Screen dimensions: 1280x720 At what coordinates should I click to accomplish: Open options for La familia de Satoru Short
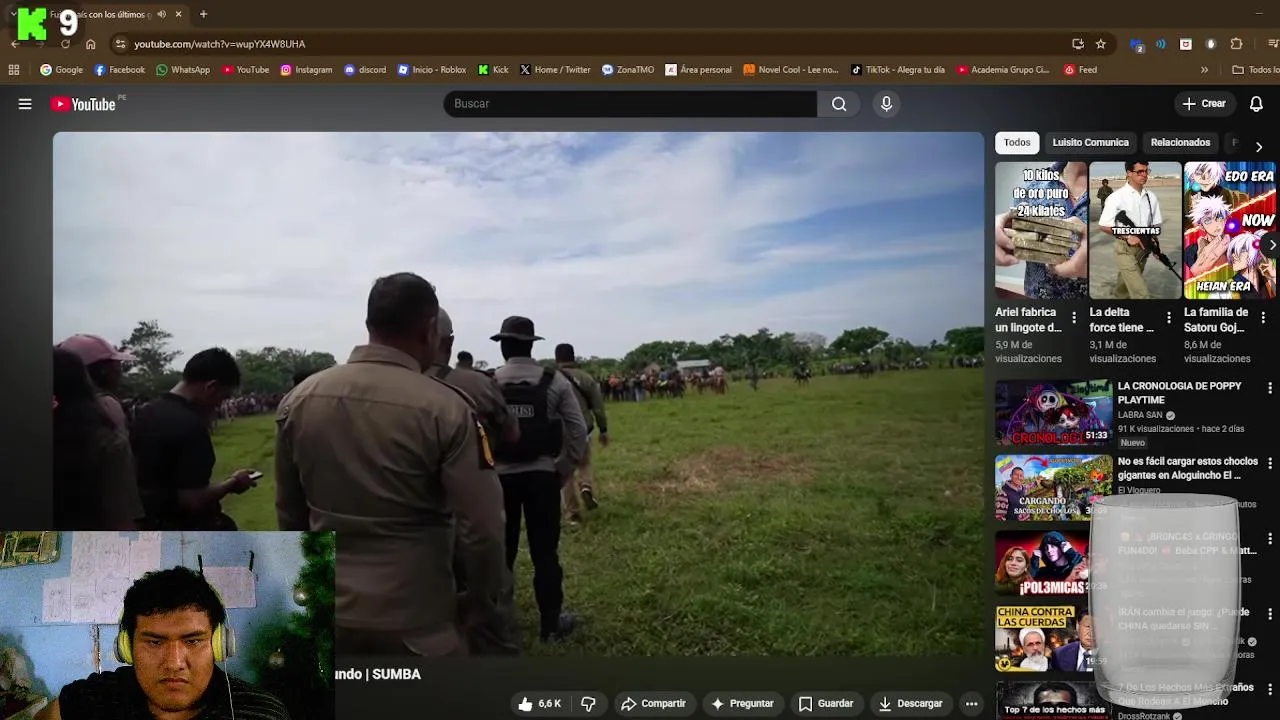tap(1263, 318)
